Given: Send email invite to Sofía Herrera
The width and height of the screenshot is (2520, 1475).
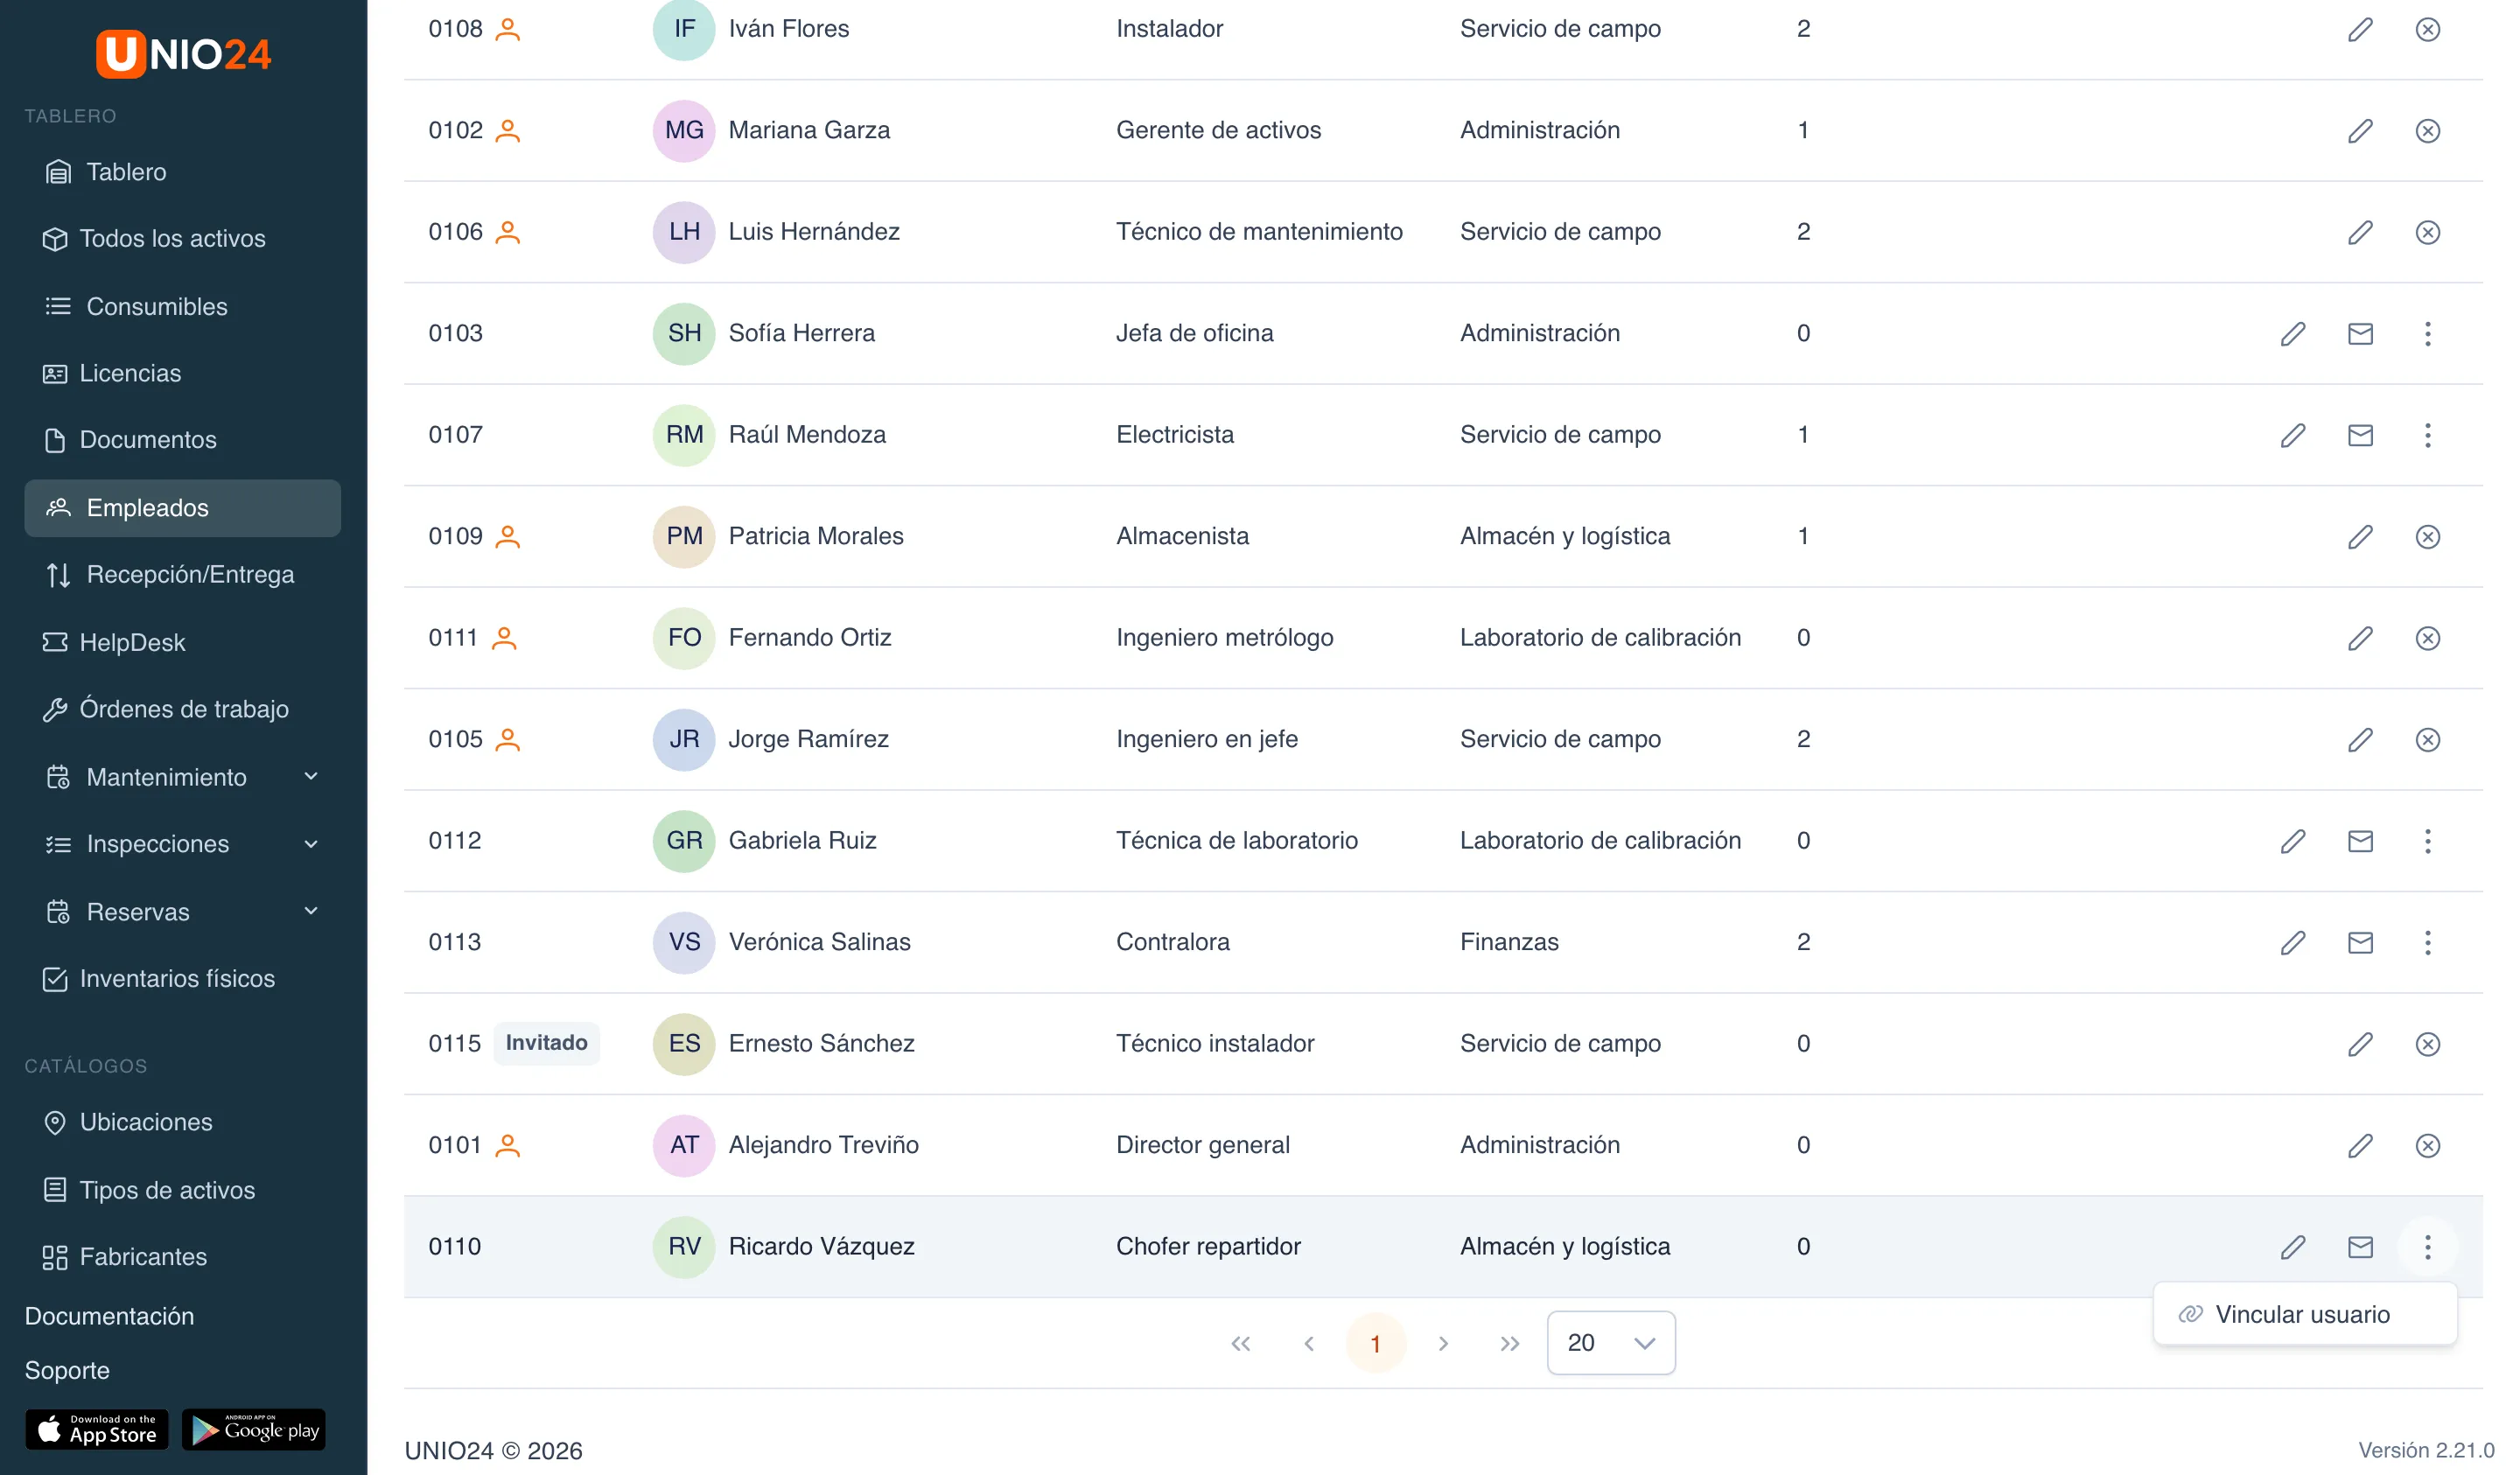Looking at the screenshot, I should [2360, 334].
